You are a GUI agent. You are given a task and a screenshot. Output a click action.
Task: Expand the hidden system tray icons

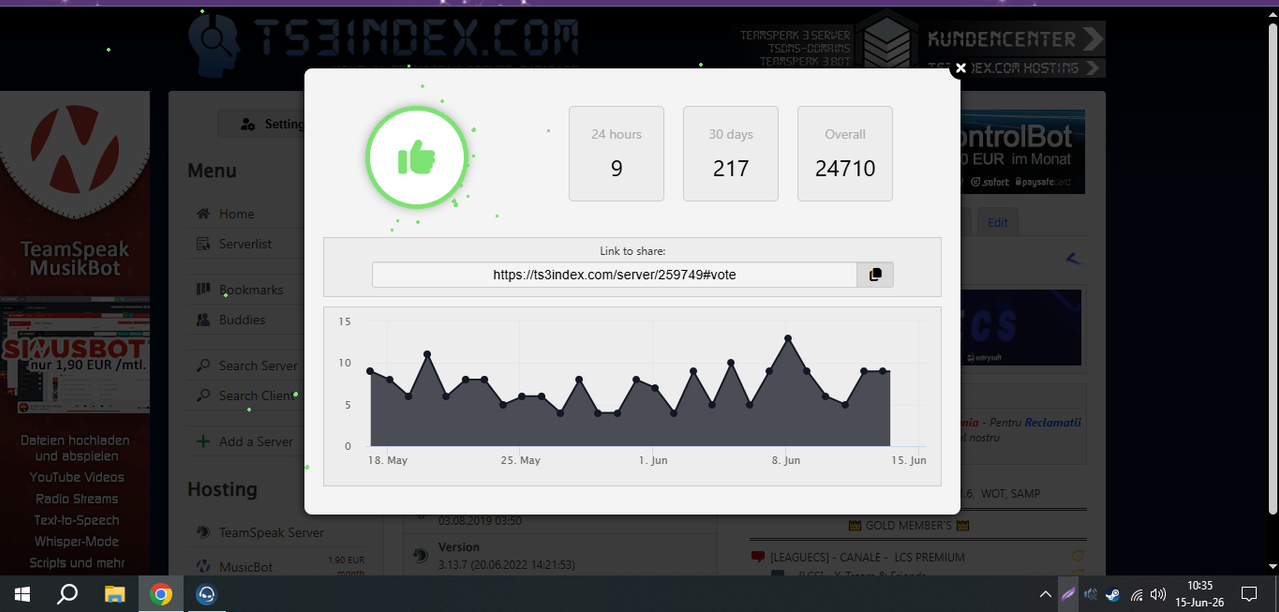point(1045,594)
